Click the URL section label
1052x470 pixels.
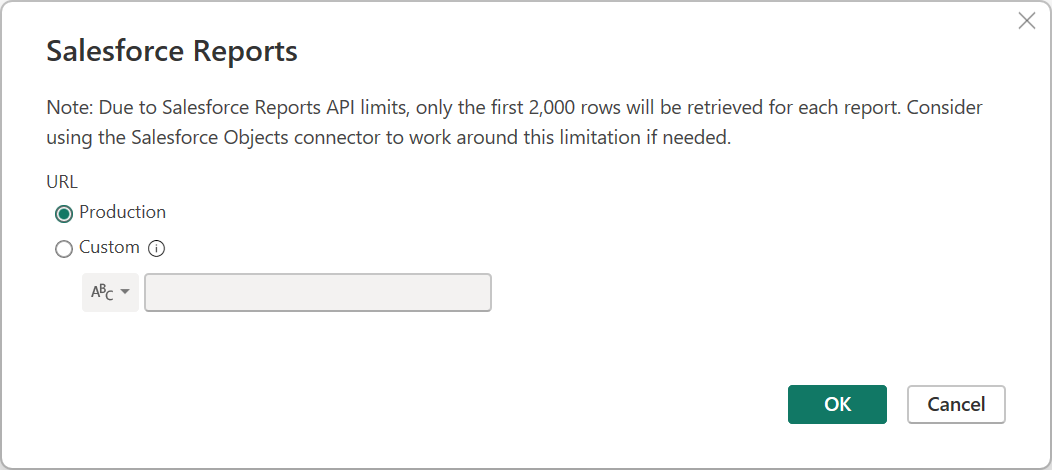(62, 182)
